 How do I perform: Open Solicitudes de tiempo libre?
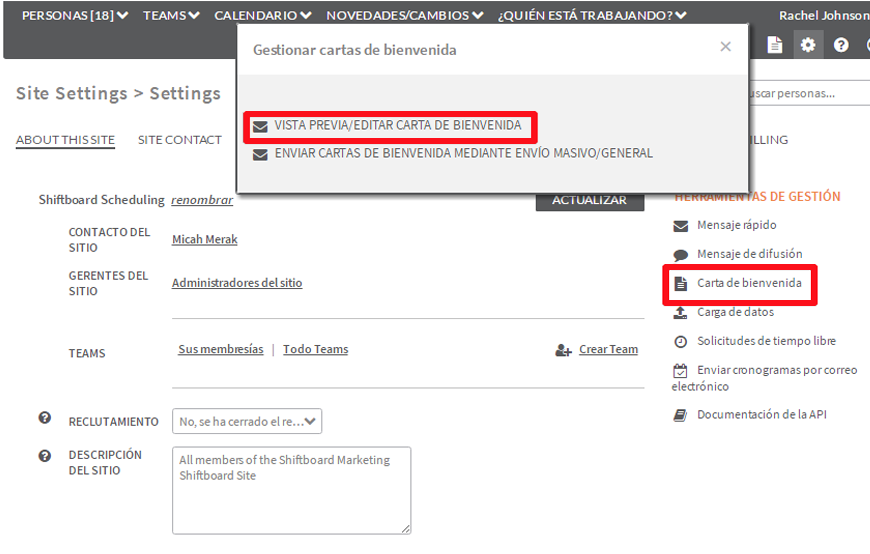[766, 341]
